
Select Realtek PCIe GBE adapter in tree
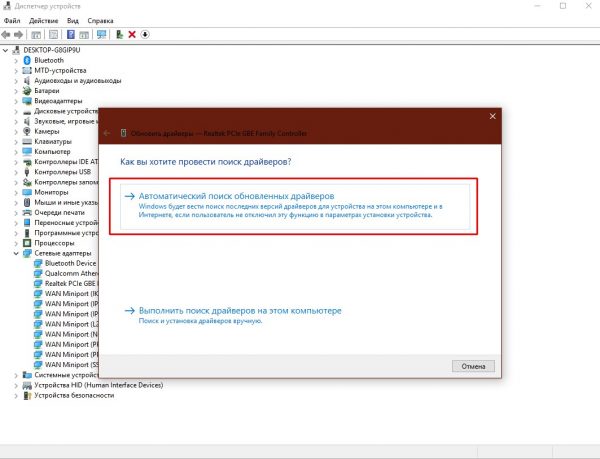72,284
